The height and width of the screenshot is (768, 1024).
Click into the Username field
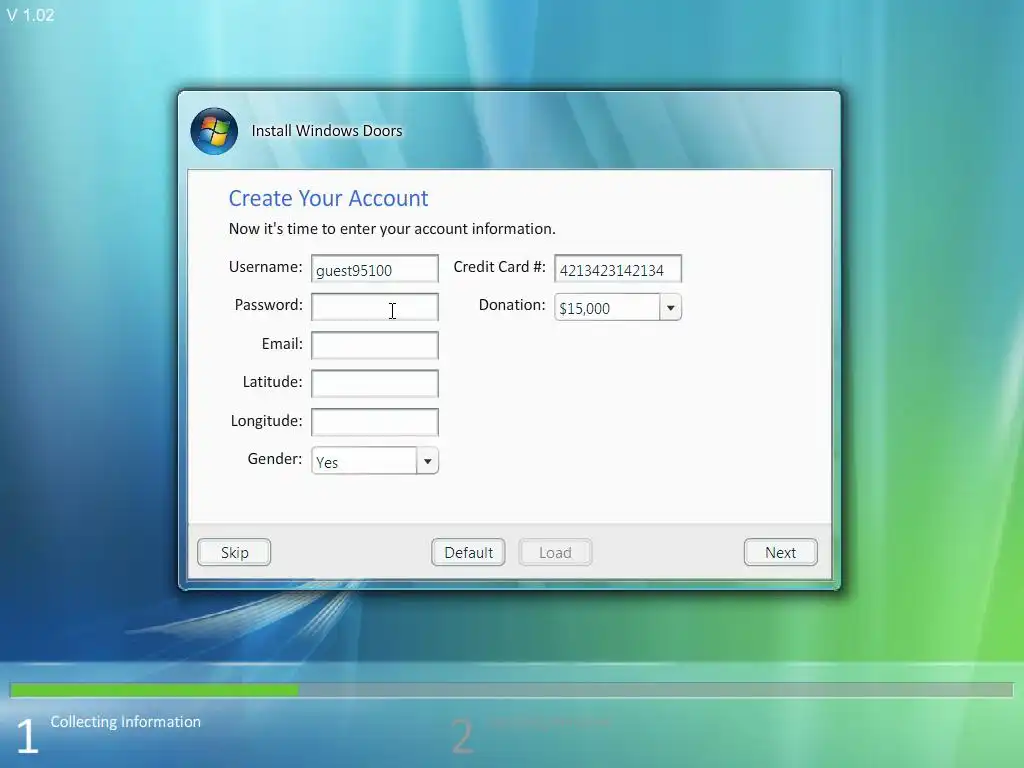coord(375,269)
